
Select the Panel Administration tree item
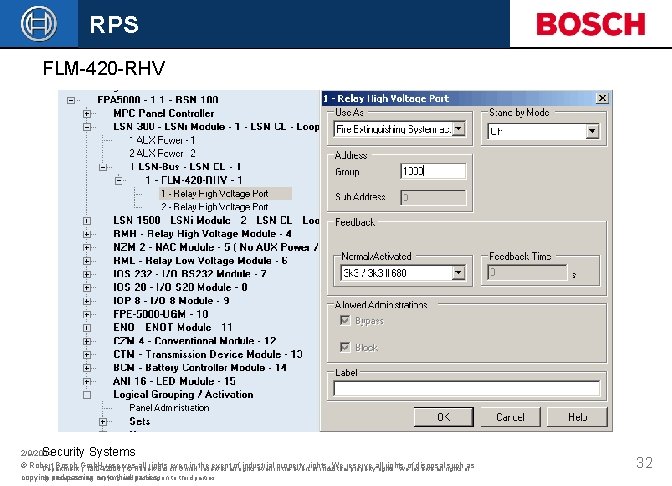point(169,408)
